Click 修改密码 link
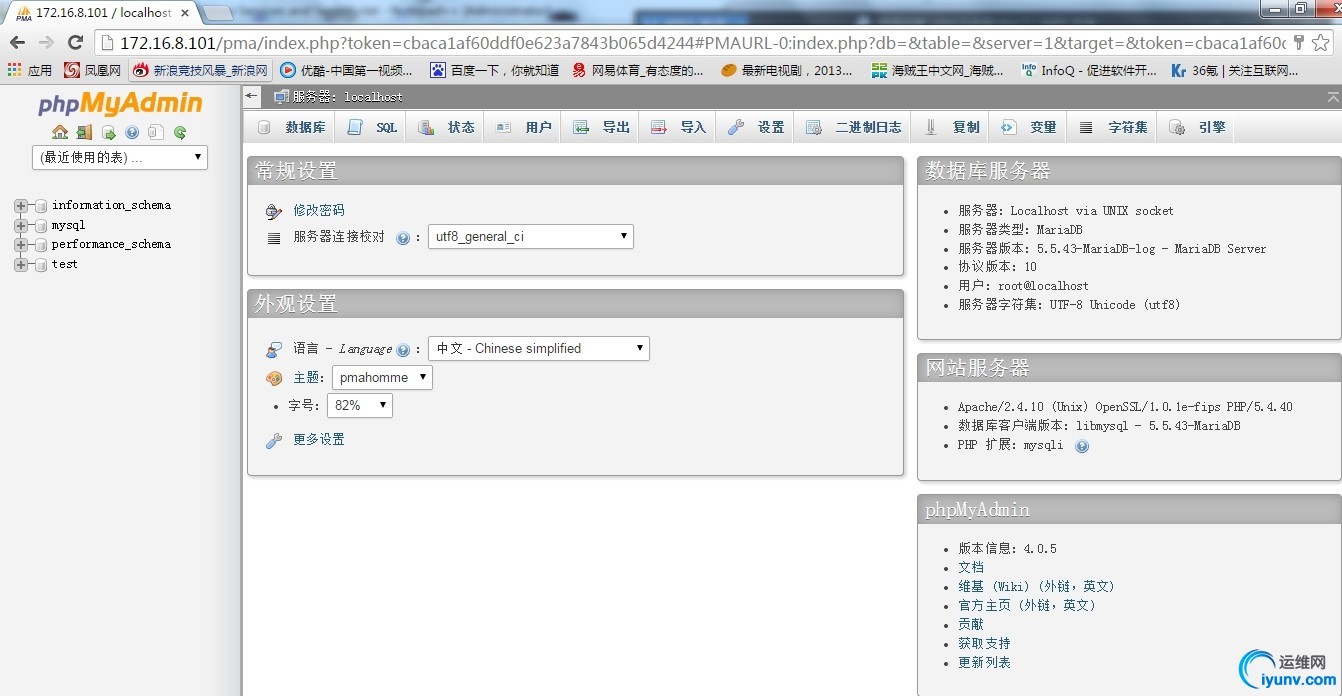The height and width of the screenshot is (696, 1342). (319, 210)
